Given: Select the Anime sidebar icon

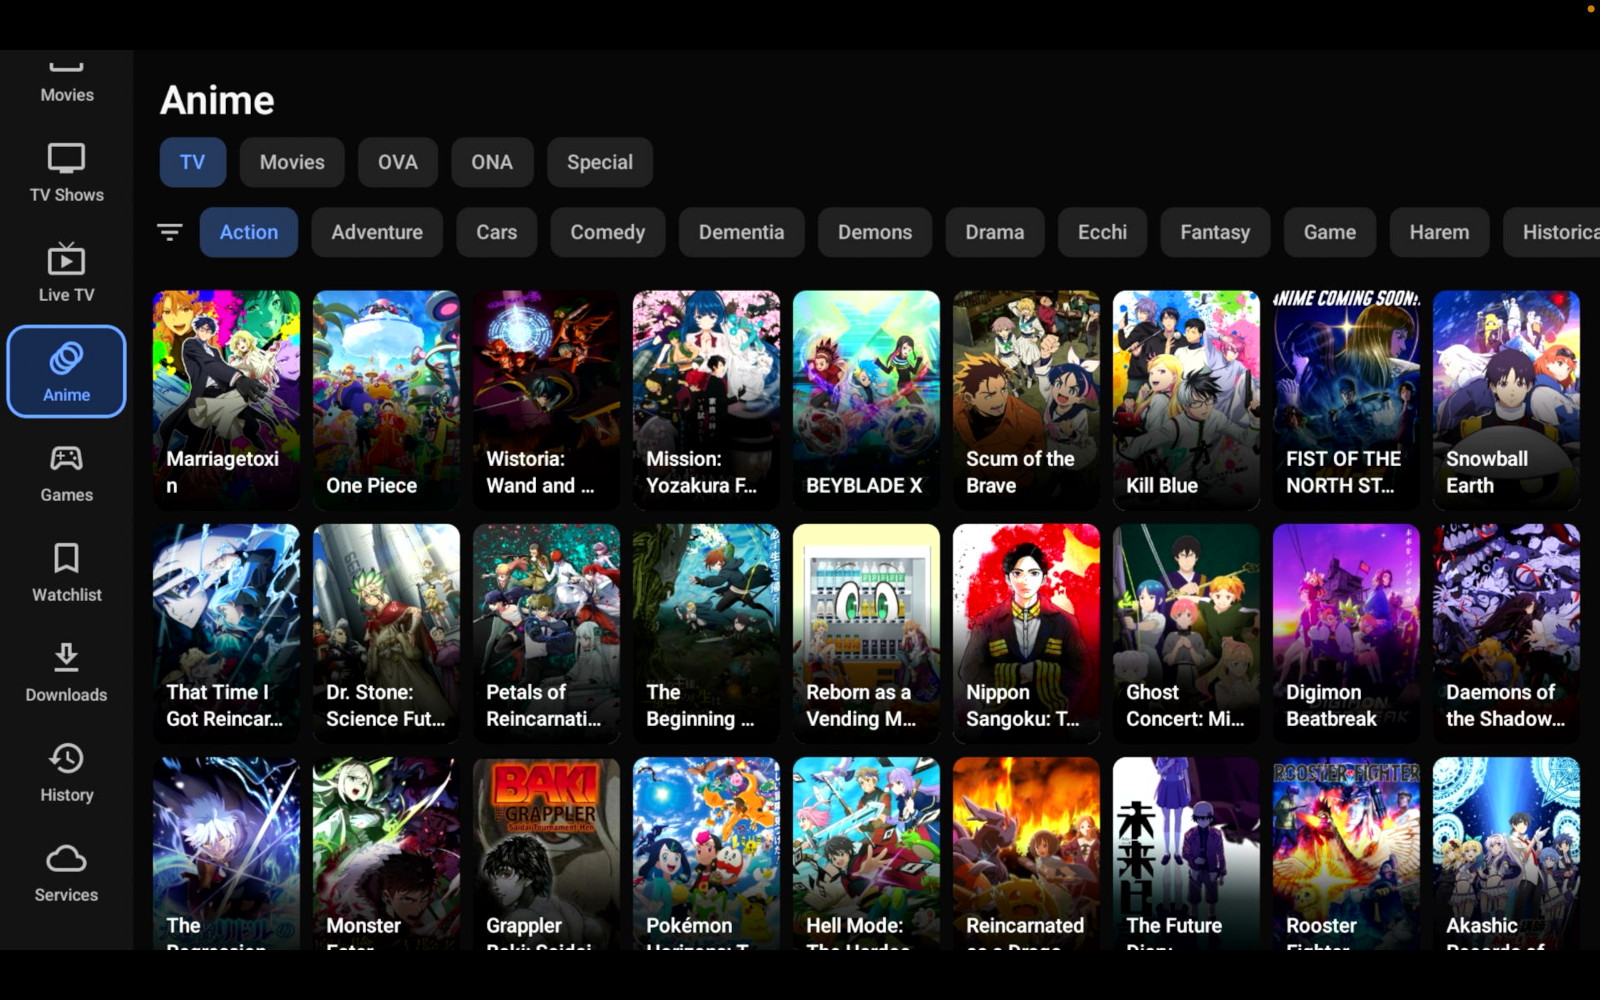Looking at the screenshot, I should pos(66,358).
